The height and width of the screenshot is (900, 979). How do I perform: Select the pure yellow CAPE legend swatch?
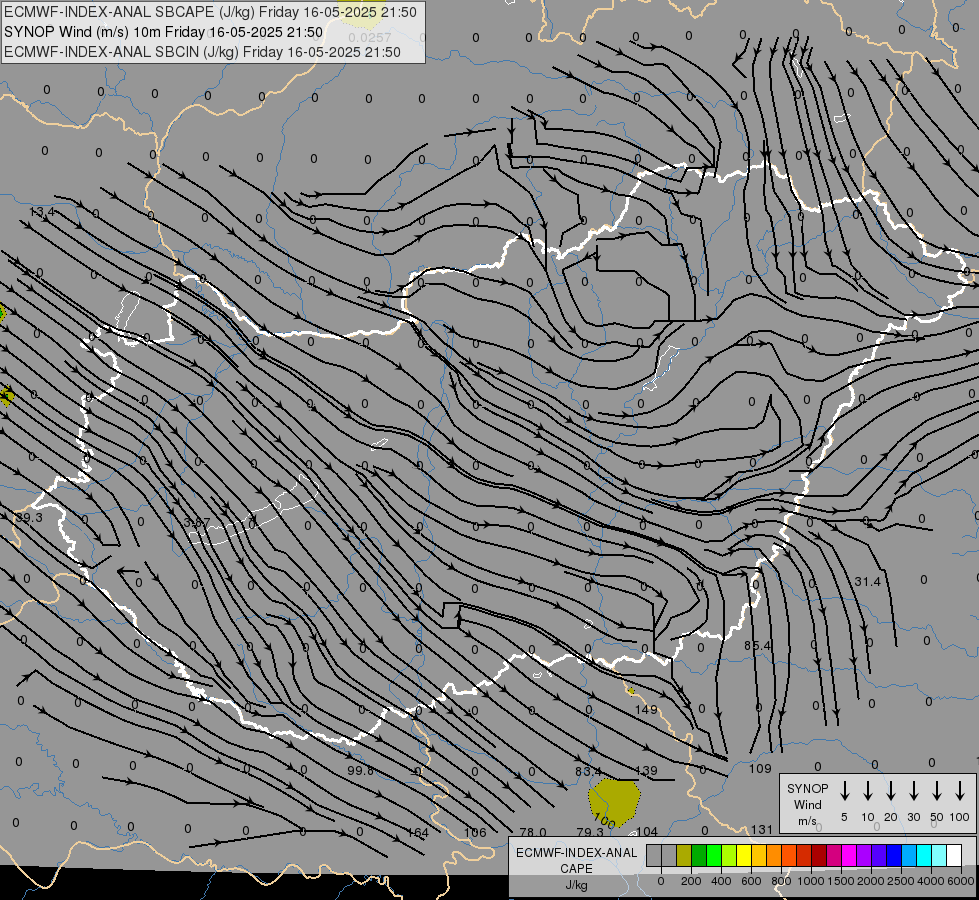(744, 855)
